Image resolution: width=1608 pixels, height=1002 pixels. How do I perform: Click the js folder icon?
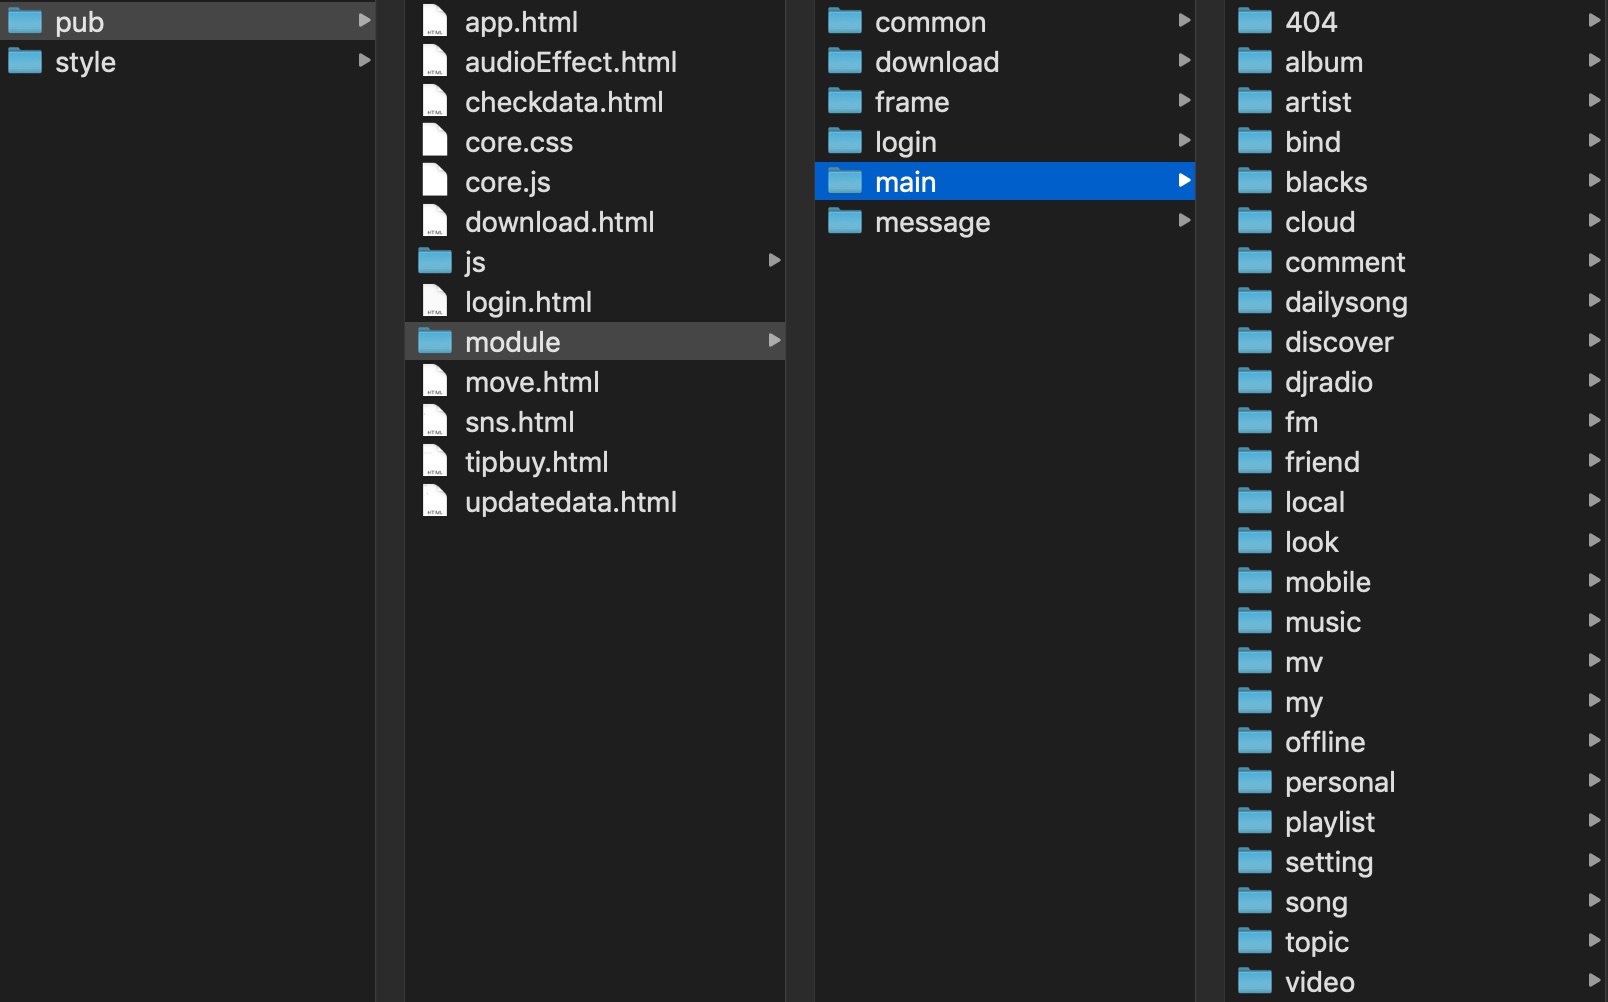(x=435, y=261)
